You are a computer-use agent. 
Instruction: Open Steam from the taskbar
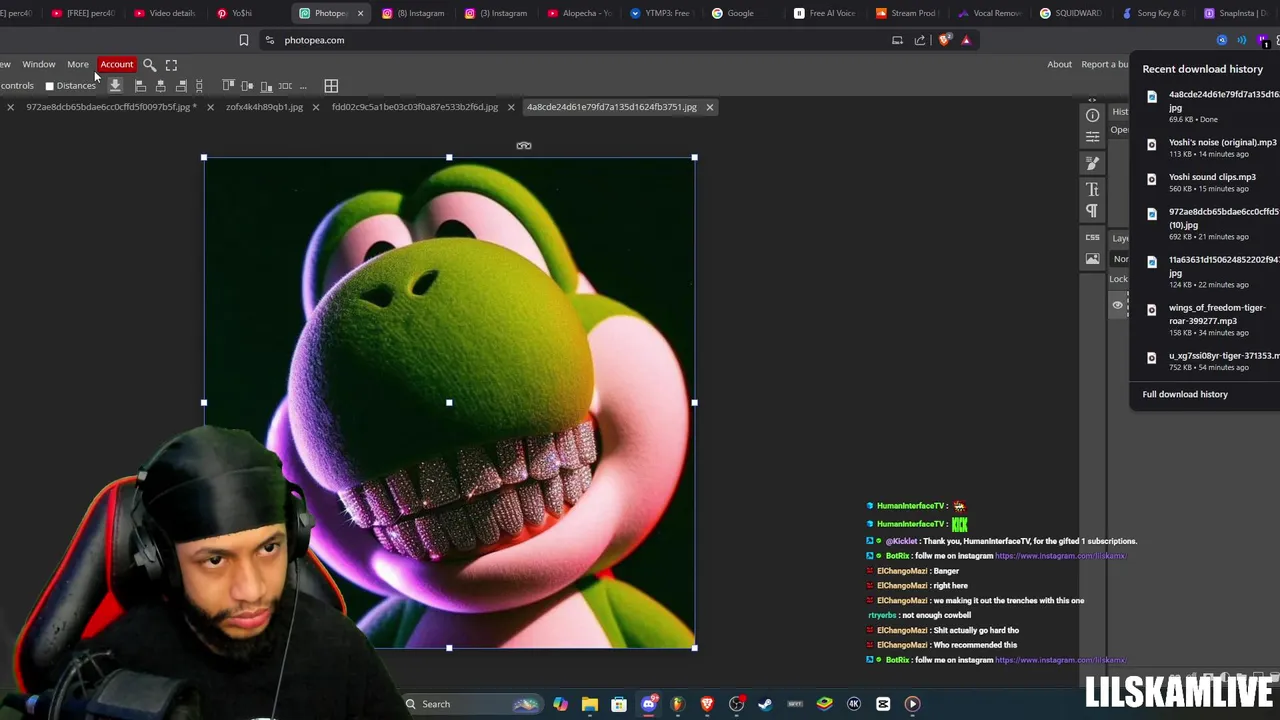(765, 704)
